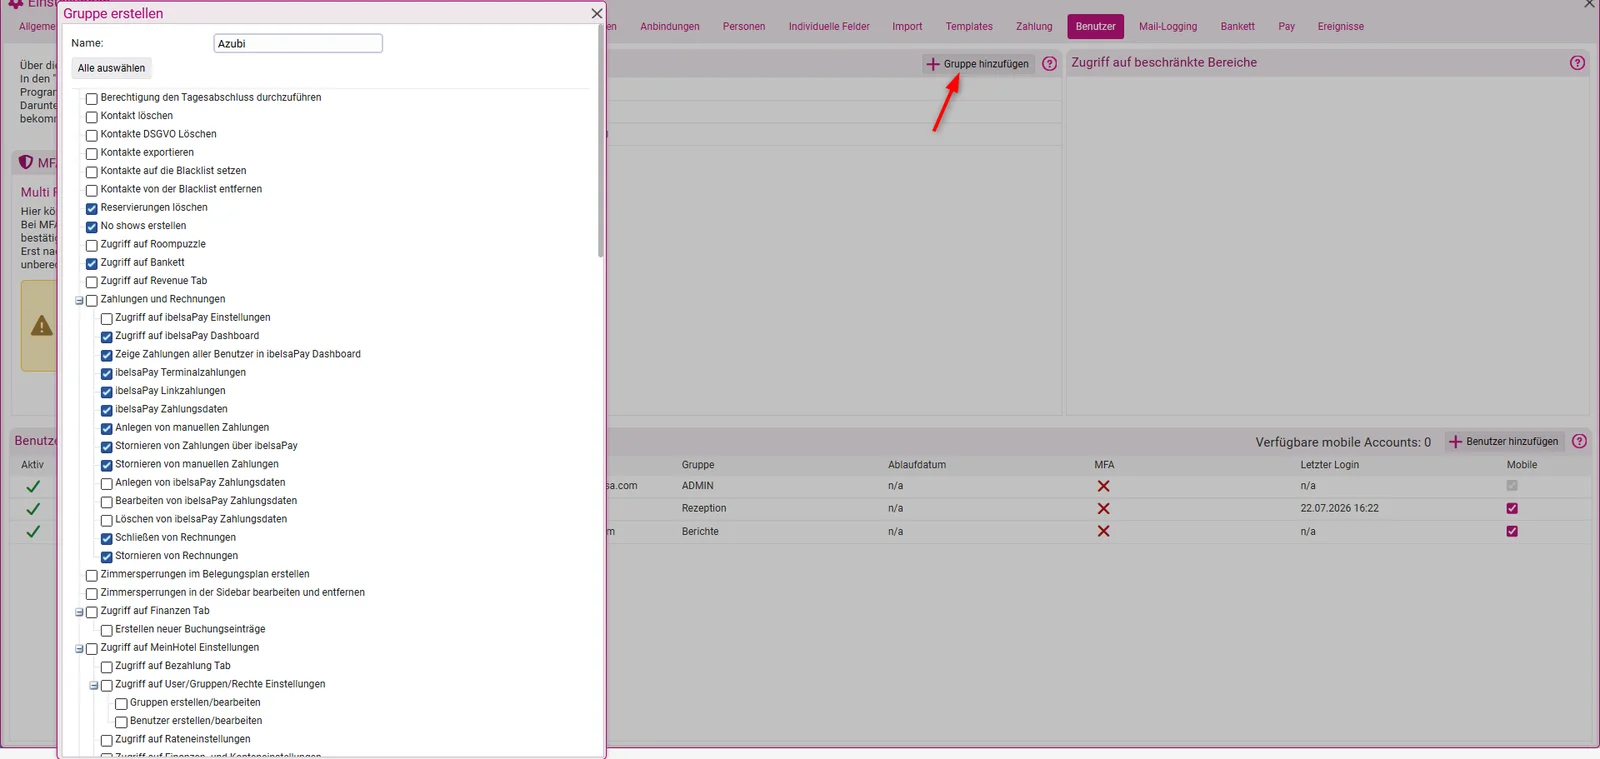Enable Berechtigung den Tagesabschluss durchzuführen checkbox
1600x759 pixels.
(x=92, y=99)
